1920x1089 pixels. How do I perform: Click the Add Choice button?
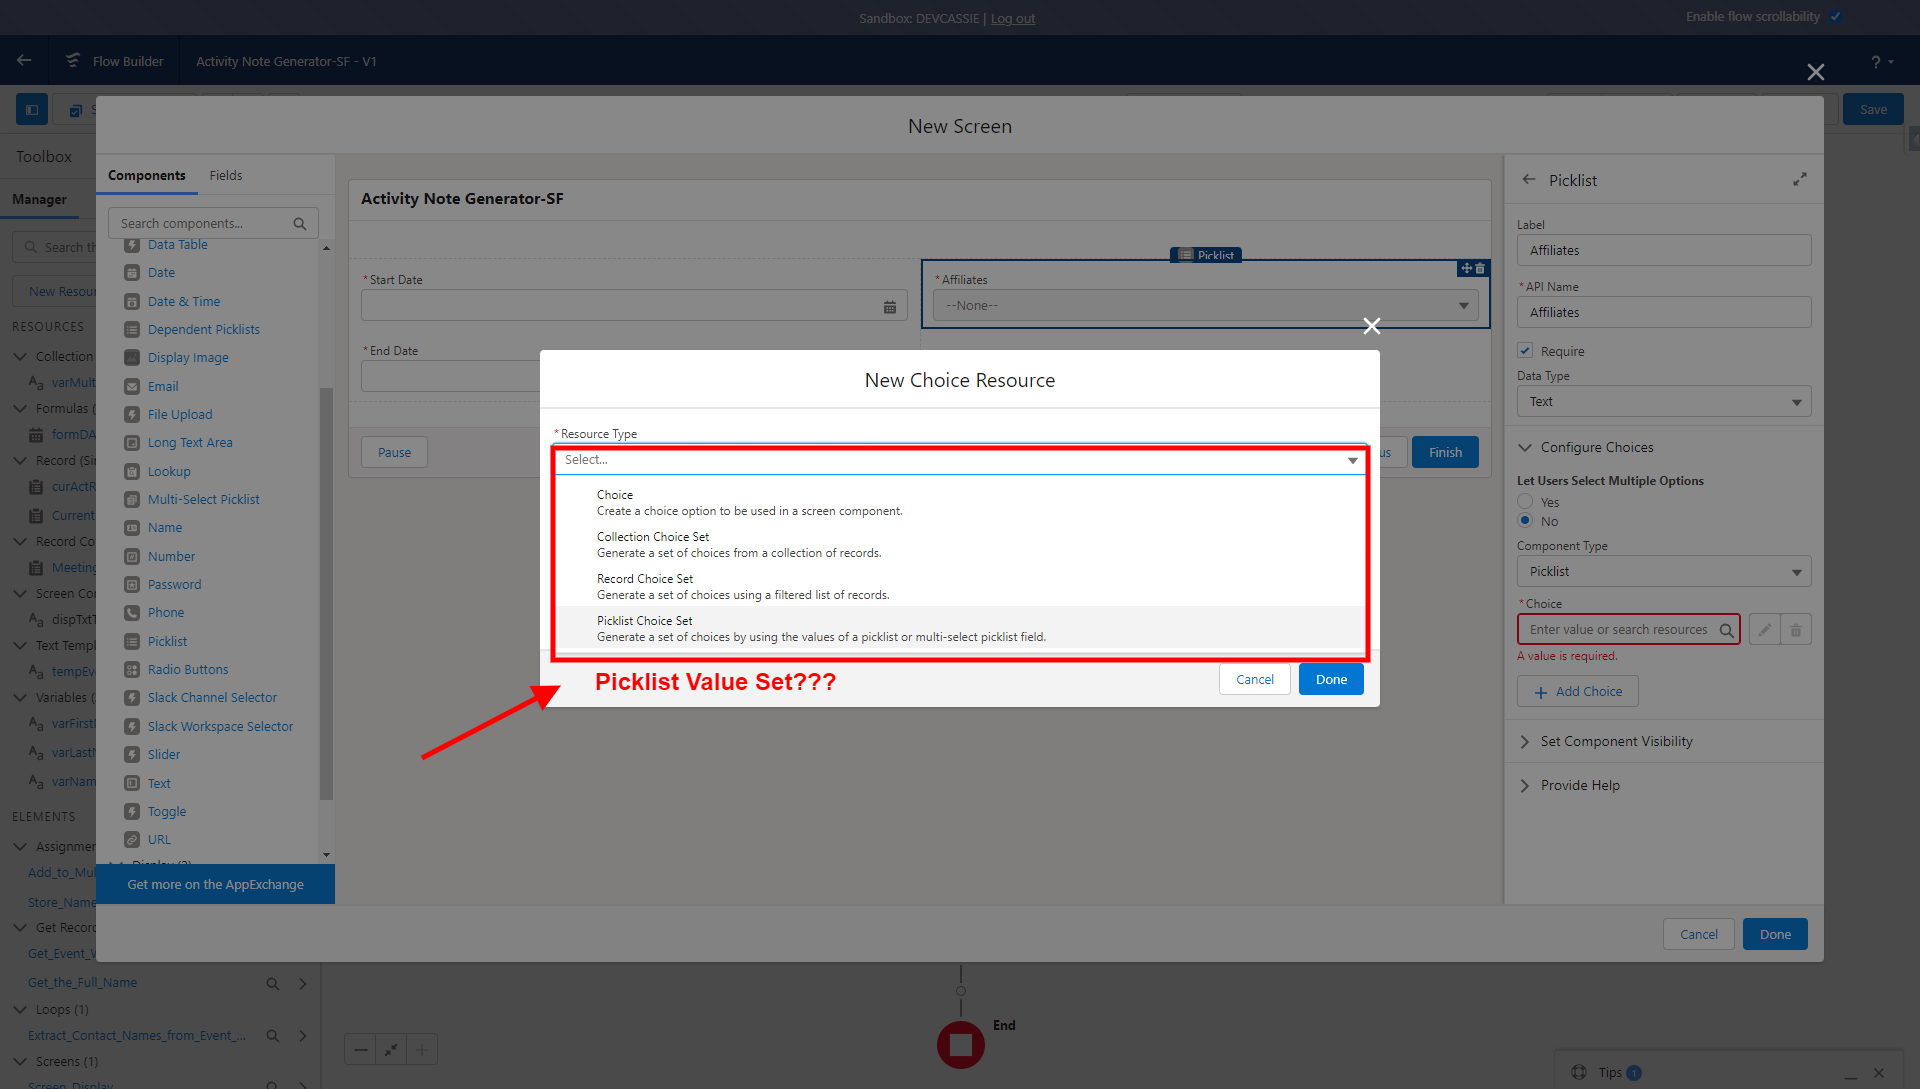click(x=1577, y=691)
